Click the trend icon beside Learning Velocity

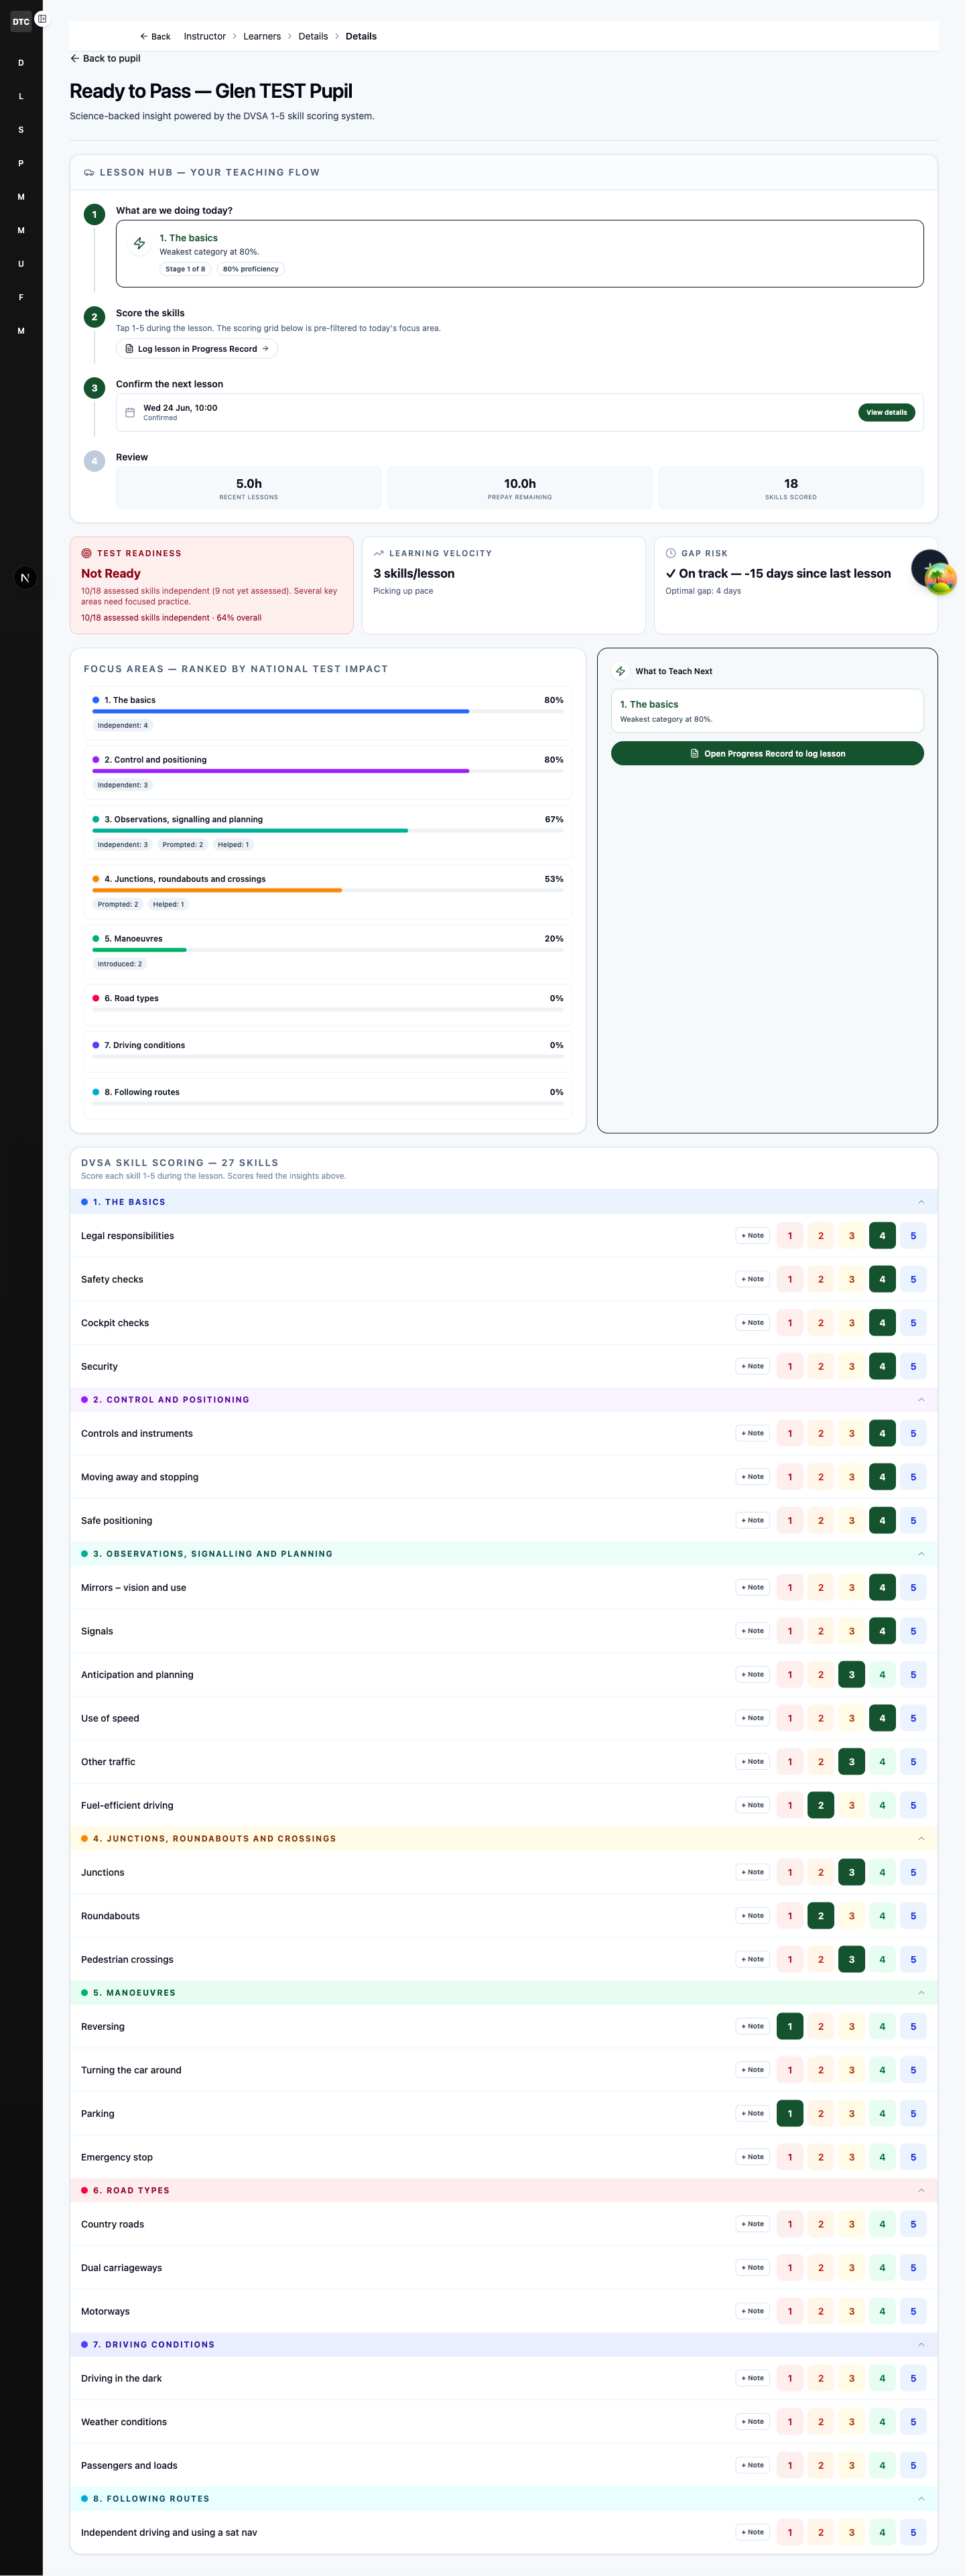click(379, 553)
